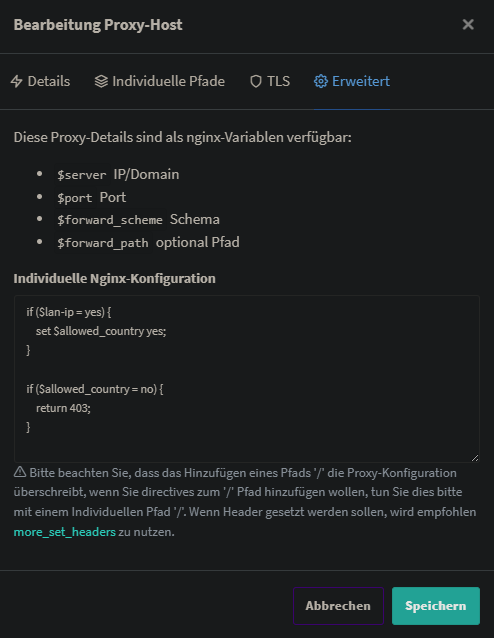Click the resize grip of the config textarea
The width and height of the screenshot is (494, 638).
(x=475, y=458)
